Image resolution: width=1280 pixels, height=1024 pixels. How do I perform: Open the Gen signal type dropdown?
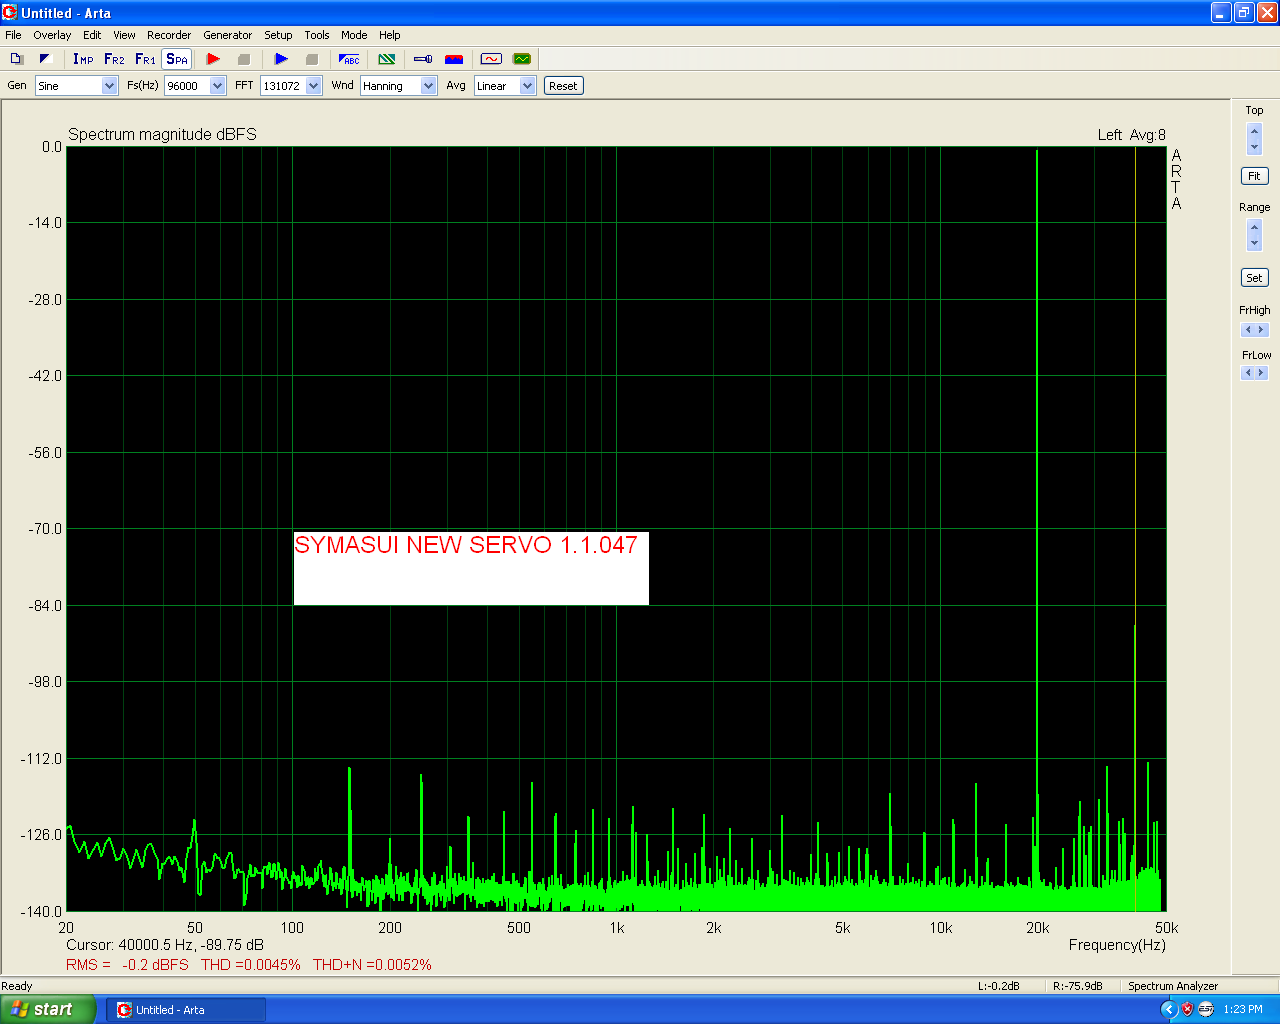[110, 86]
